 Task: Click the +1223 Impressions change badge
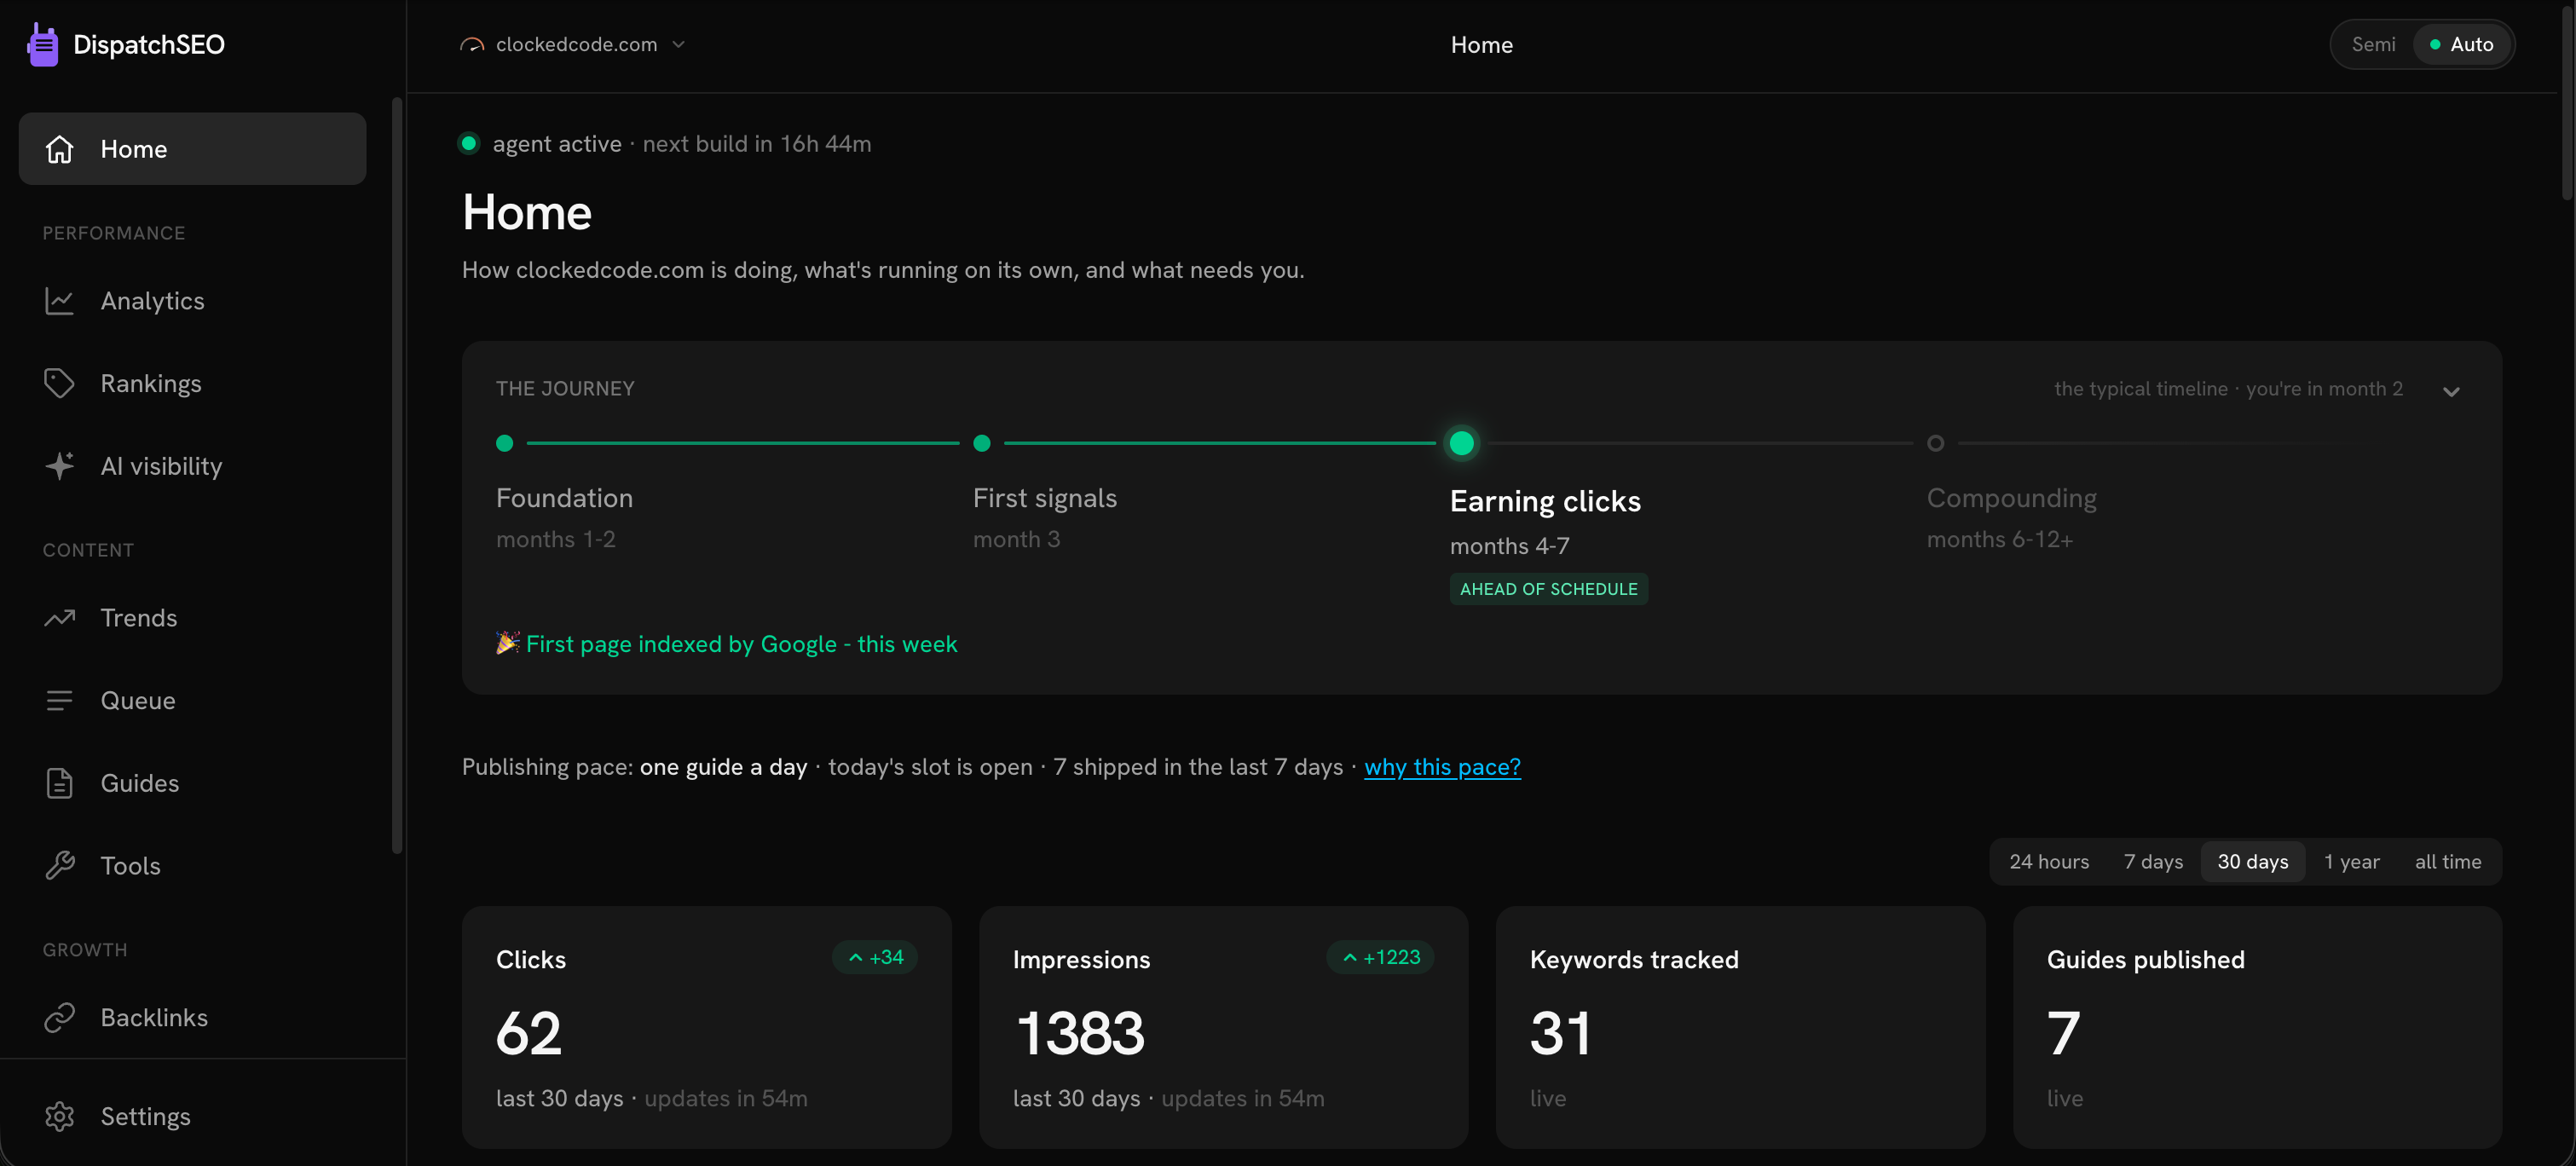1380,958
